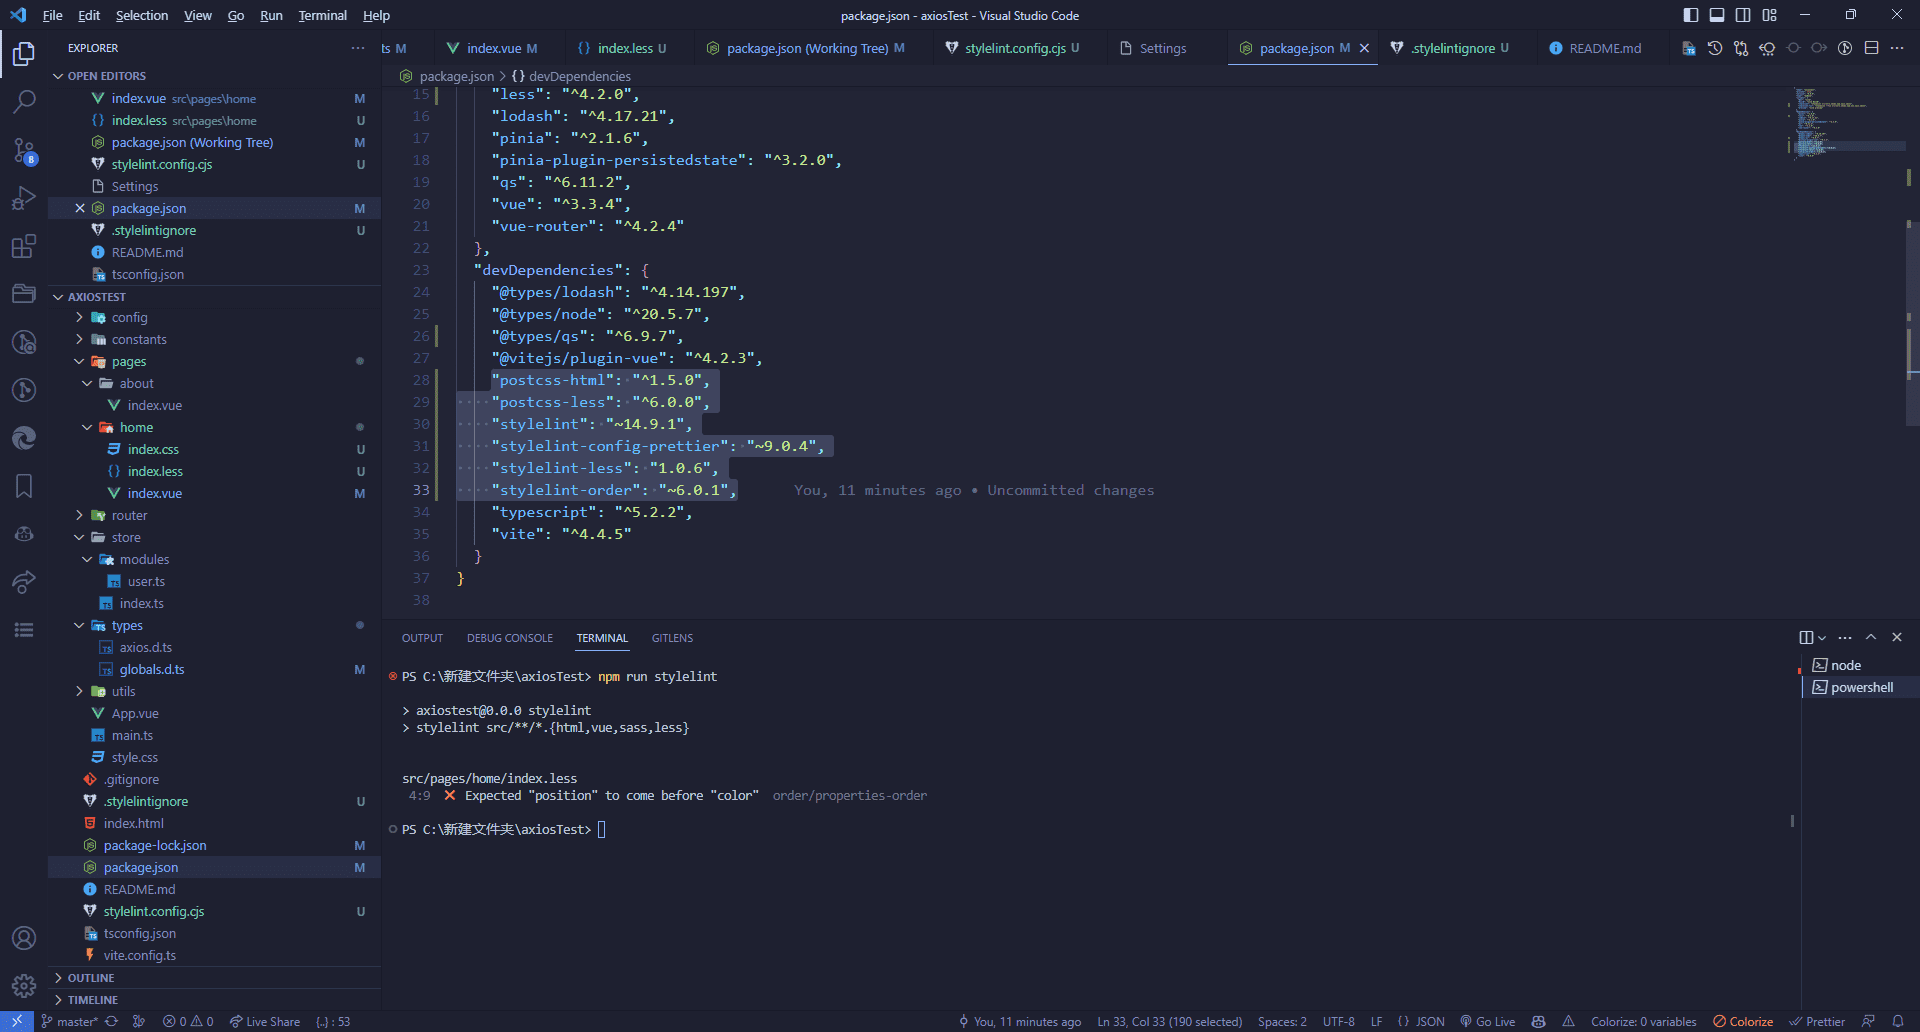Click Spaces: 2 indentation setting
This screenshot has width=1920, height=1032.
click(x=1282, y=1021)
